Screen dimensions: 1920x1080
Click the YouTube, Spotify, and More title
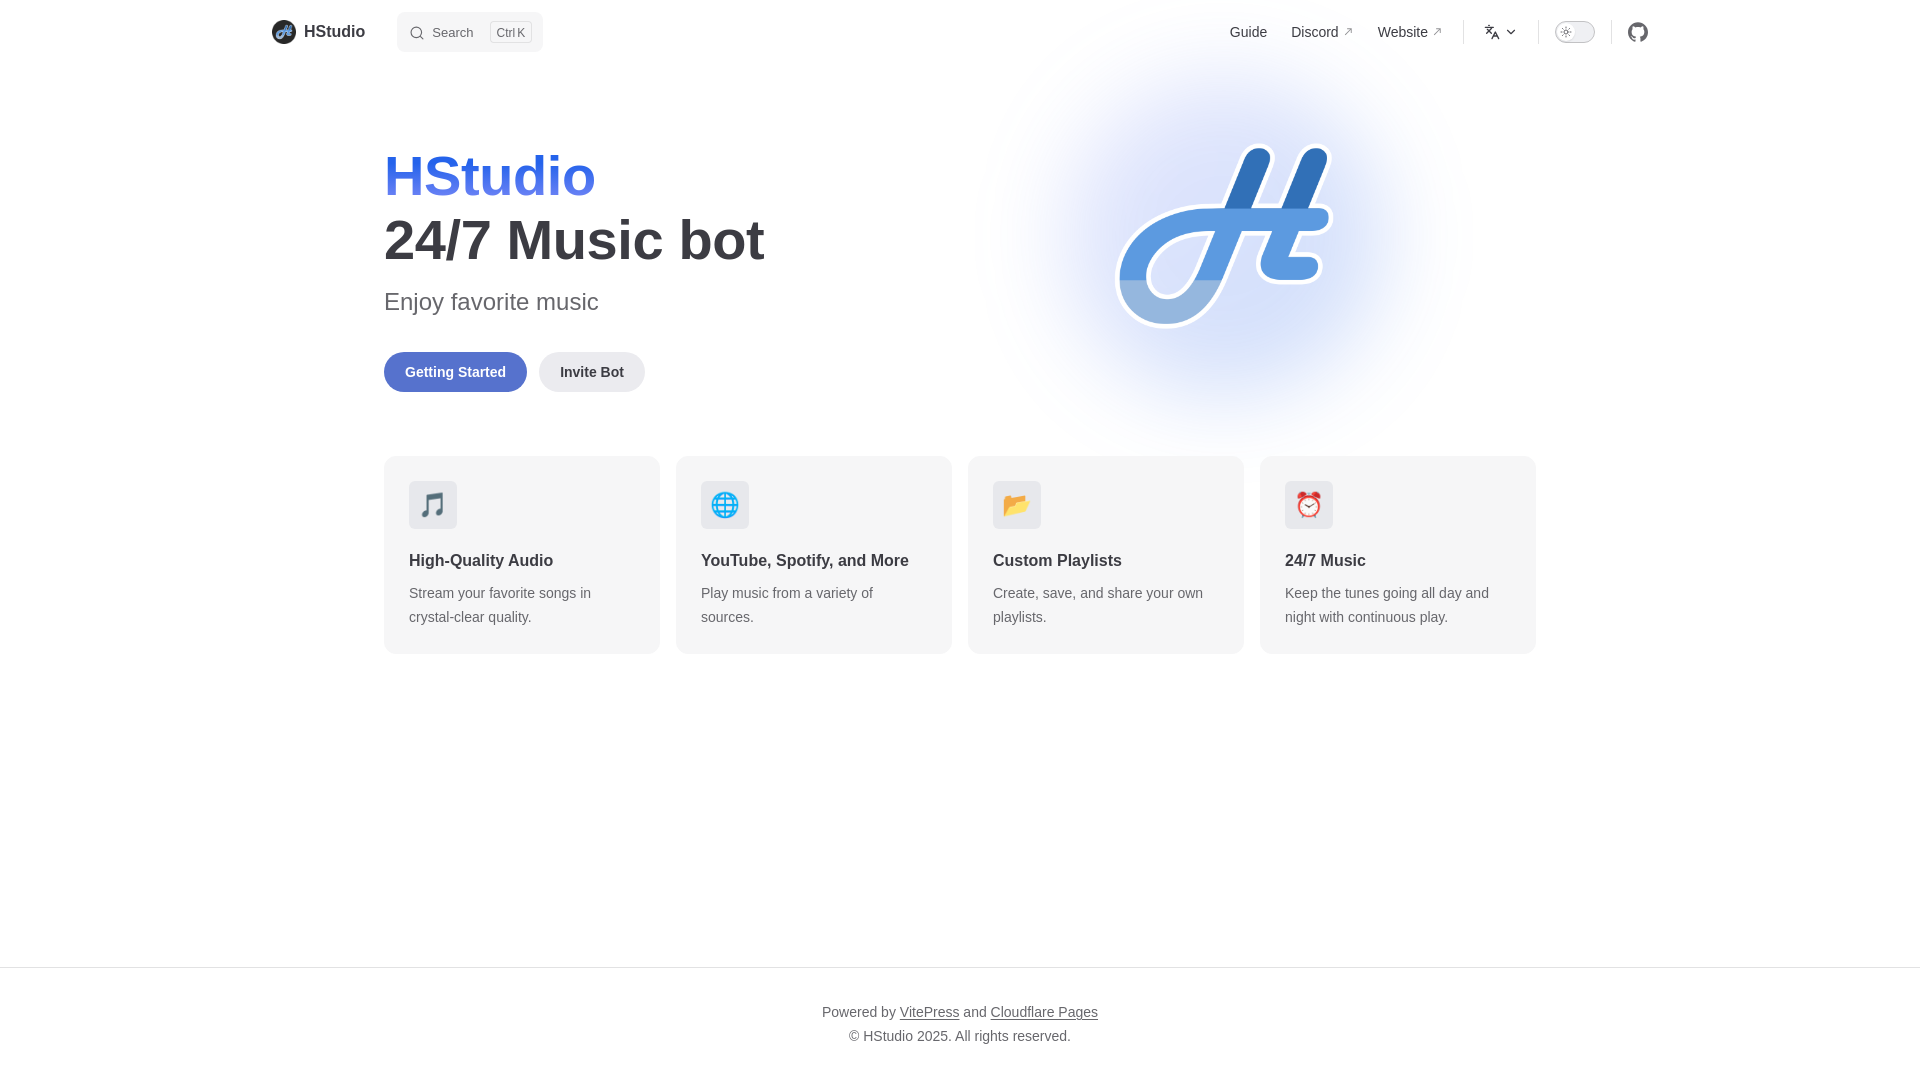pos(805,561)
